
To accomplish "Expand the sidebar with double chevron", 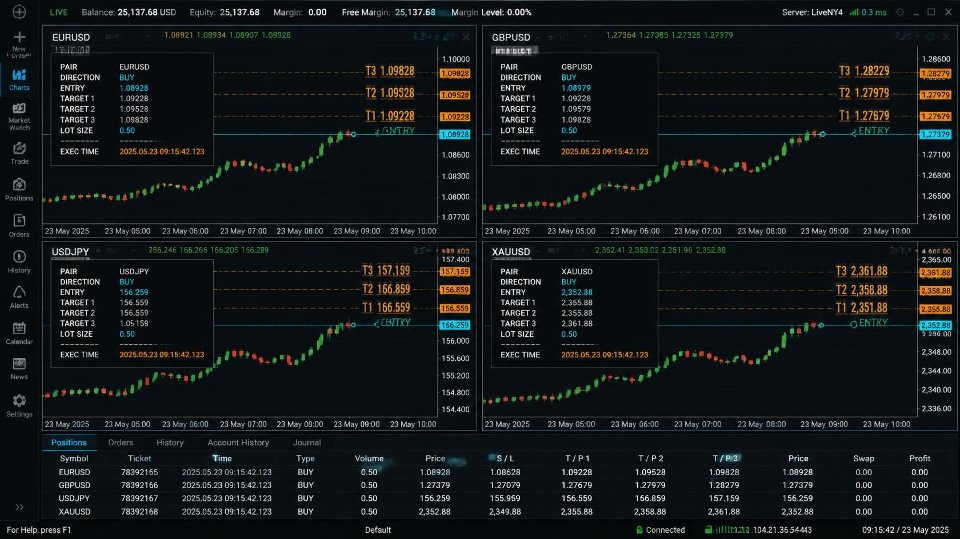I will click(19, 507).
